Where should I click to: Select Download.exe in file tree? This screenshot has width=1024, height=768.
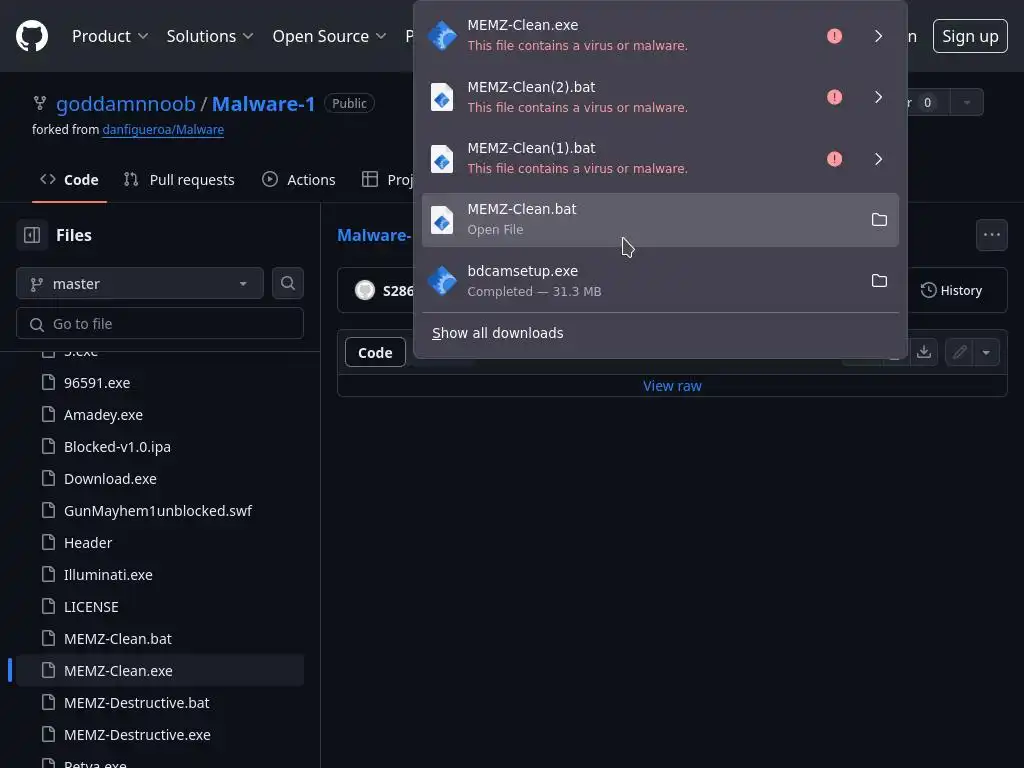pos(160,479)
